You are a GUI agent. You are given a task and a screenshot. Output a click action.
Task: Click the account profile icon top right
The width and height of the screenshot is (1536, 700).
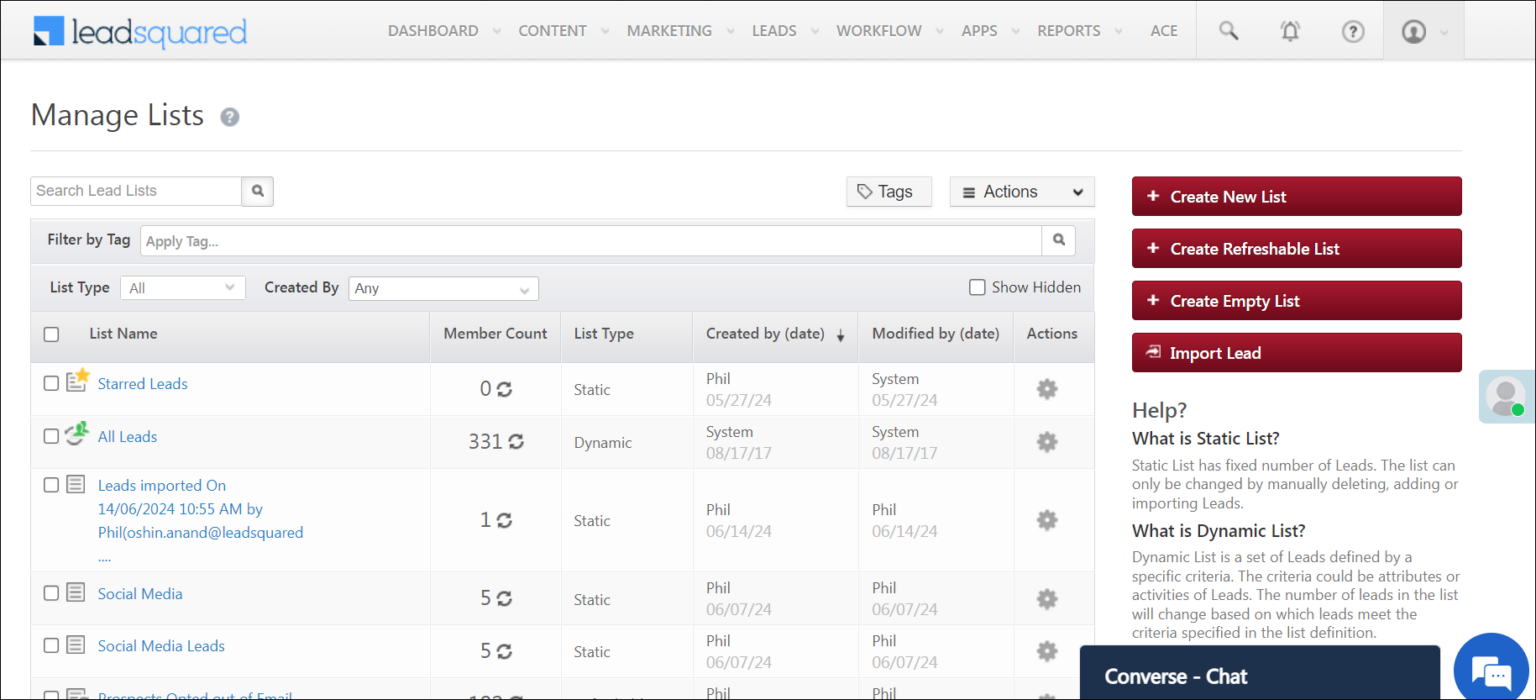point(1412,30)
